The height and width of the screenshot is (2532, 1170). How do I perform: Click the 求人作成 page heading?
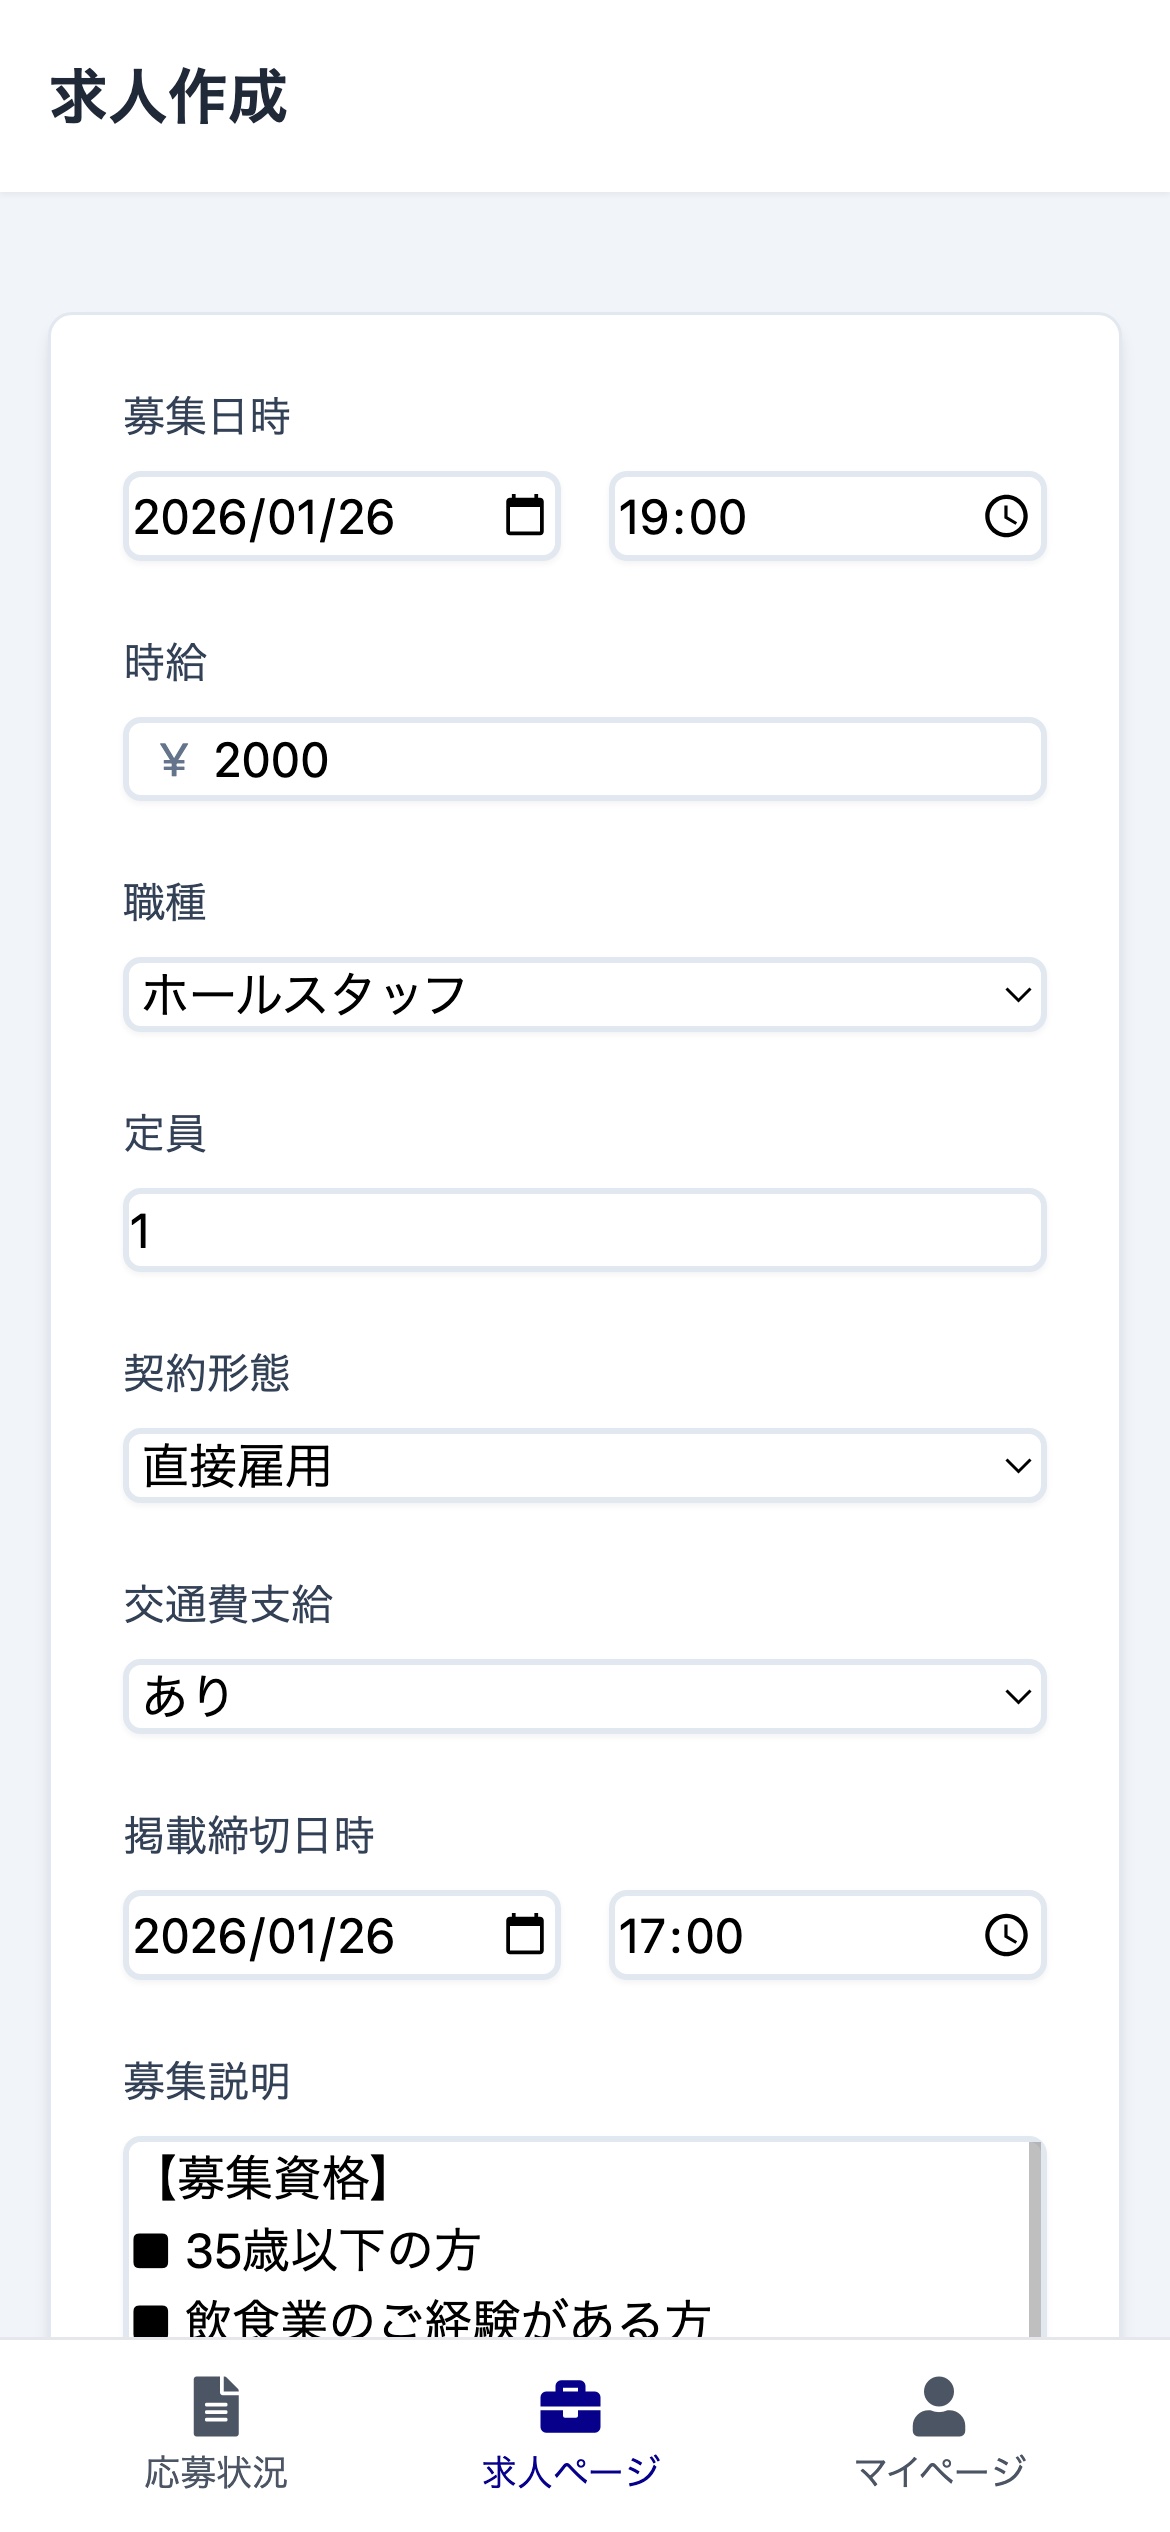pos(171,97)
